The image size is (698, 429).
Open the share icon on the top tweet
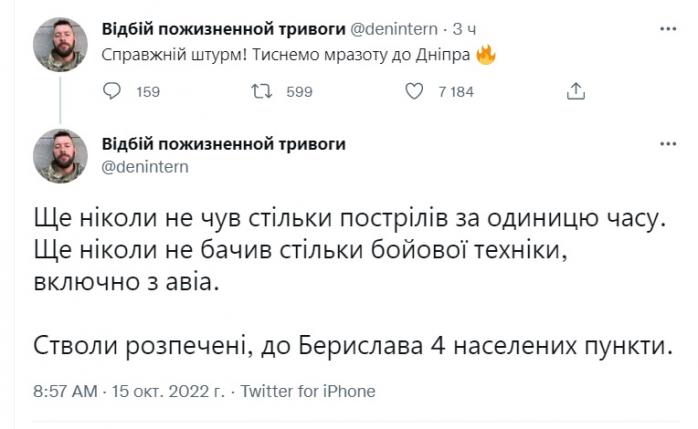(x=574, y=92)
